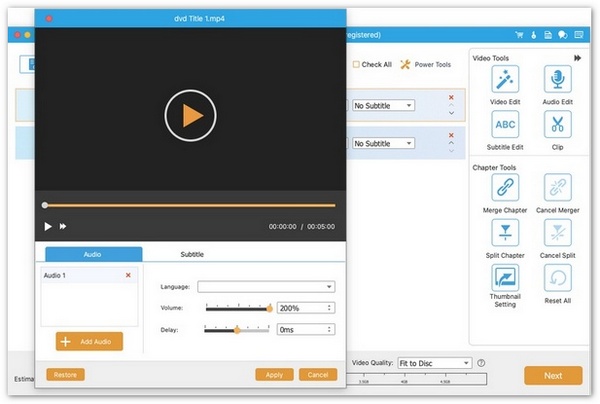600x404 pixels.
Task: Toggle the Check All checkbox
Action: point(356,64)
